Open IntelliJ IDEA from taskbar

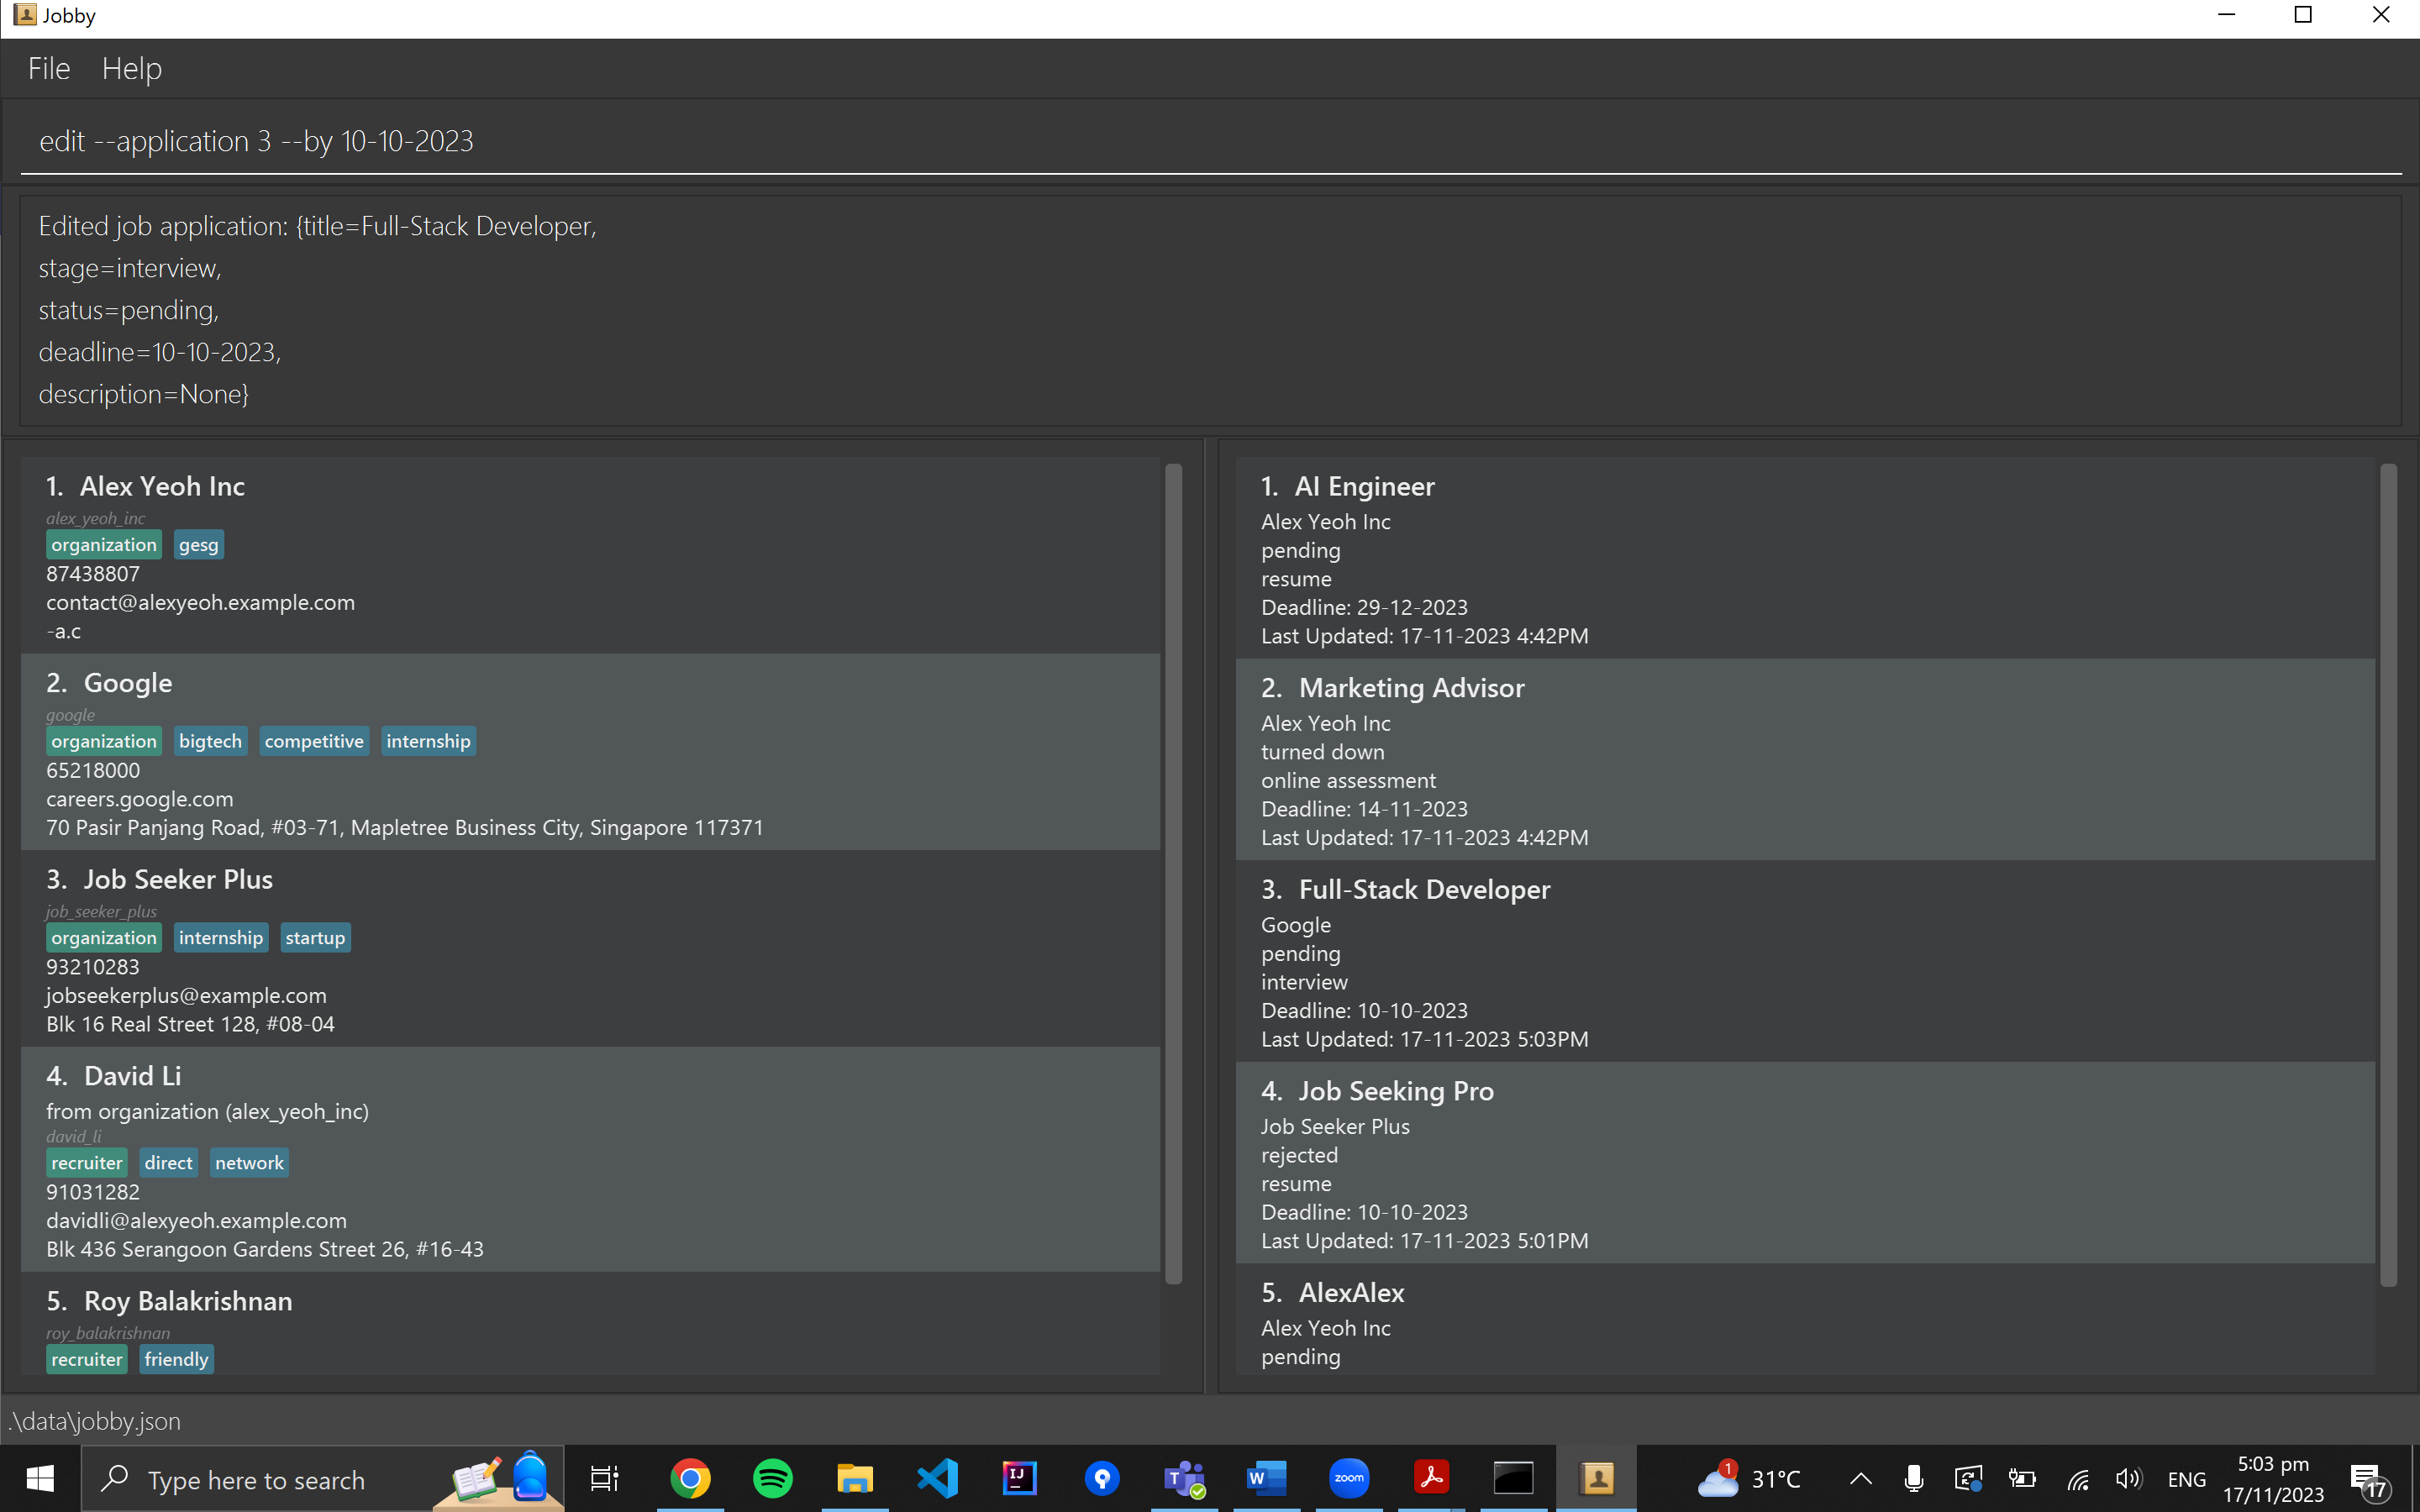pos(1019,1478)
